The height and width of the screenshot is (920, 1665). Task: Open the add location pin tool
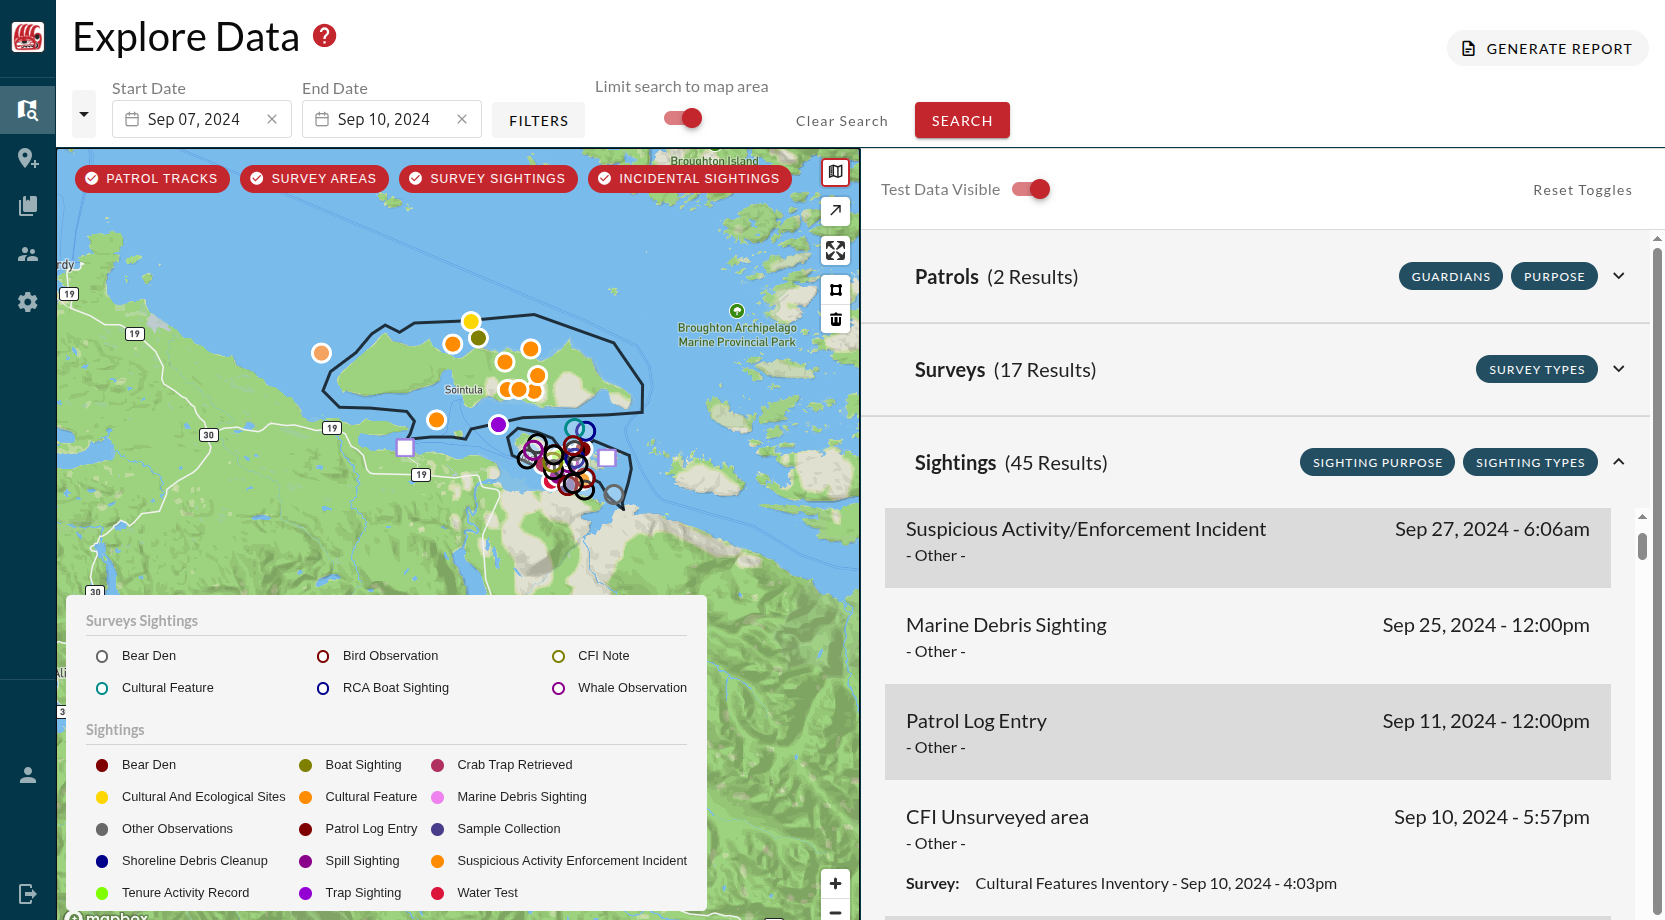coord(27,157)
